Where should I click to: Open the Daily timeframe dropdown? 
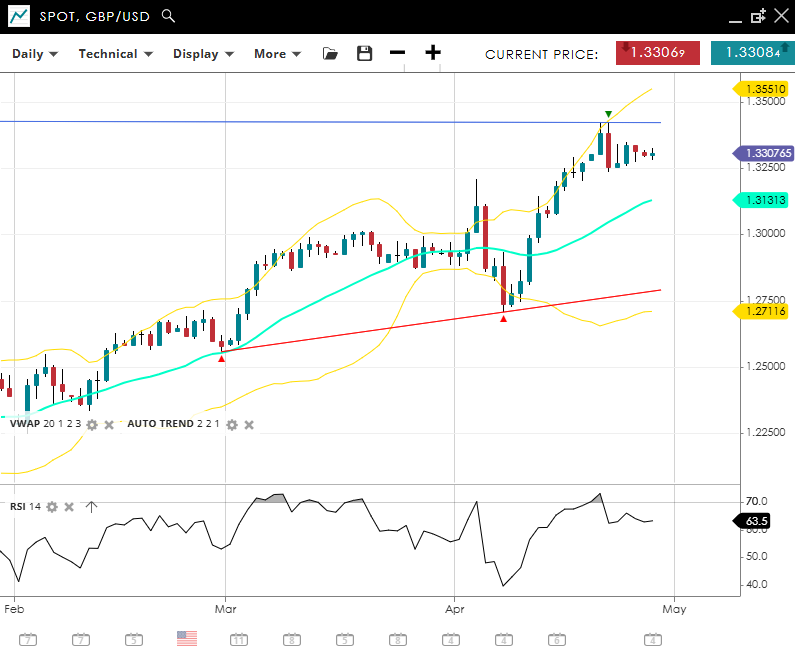[35, 54]
